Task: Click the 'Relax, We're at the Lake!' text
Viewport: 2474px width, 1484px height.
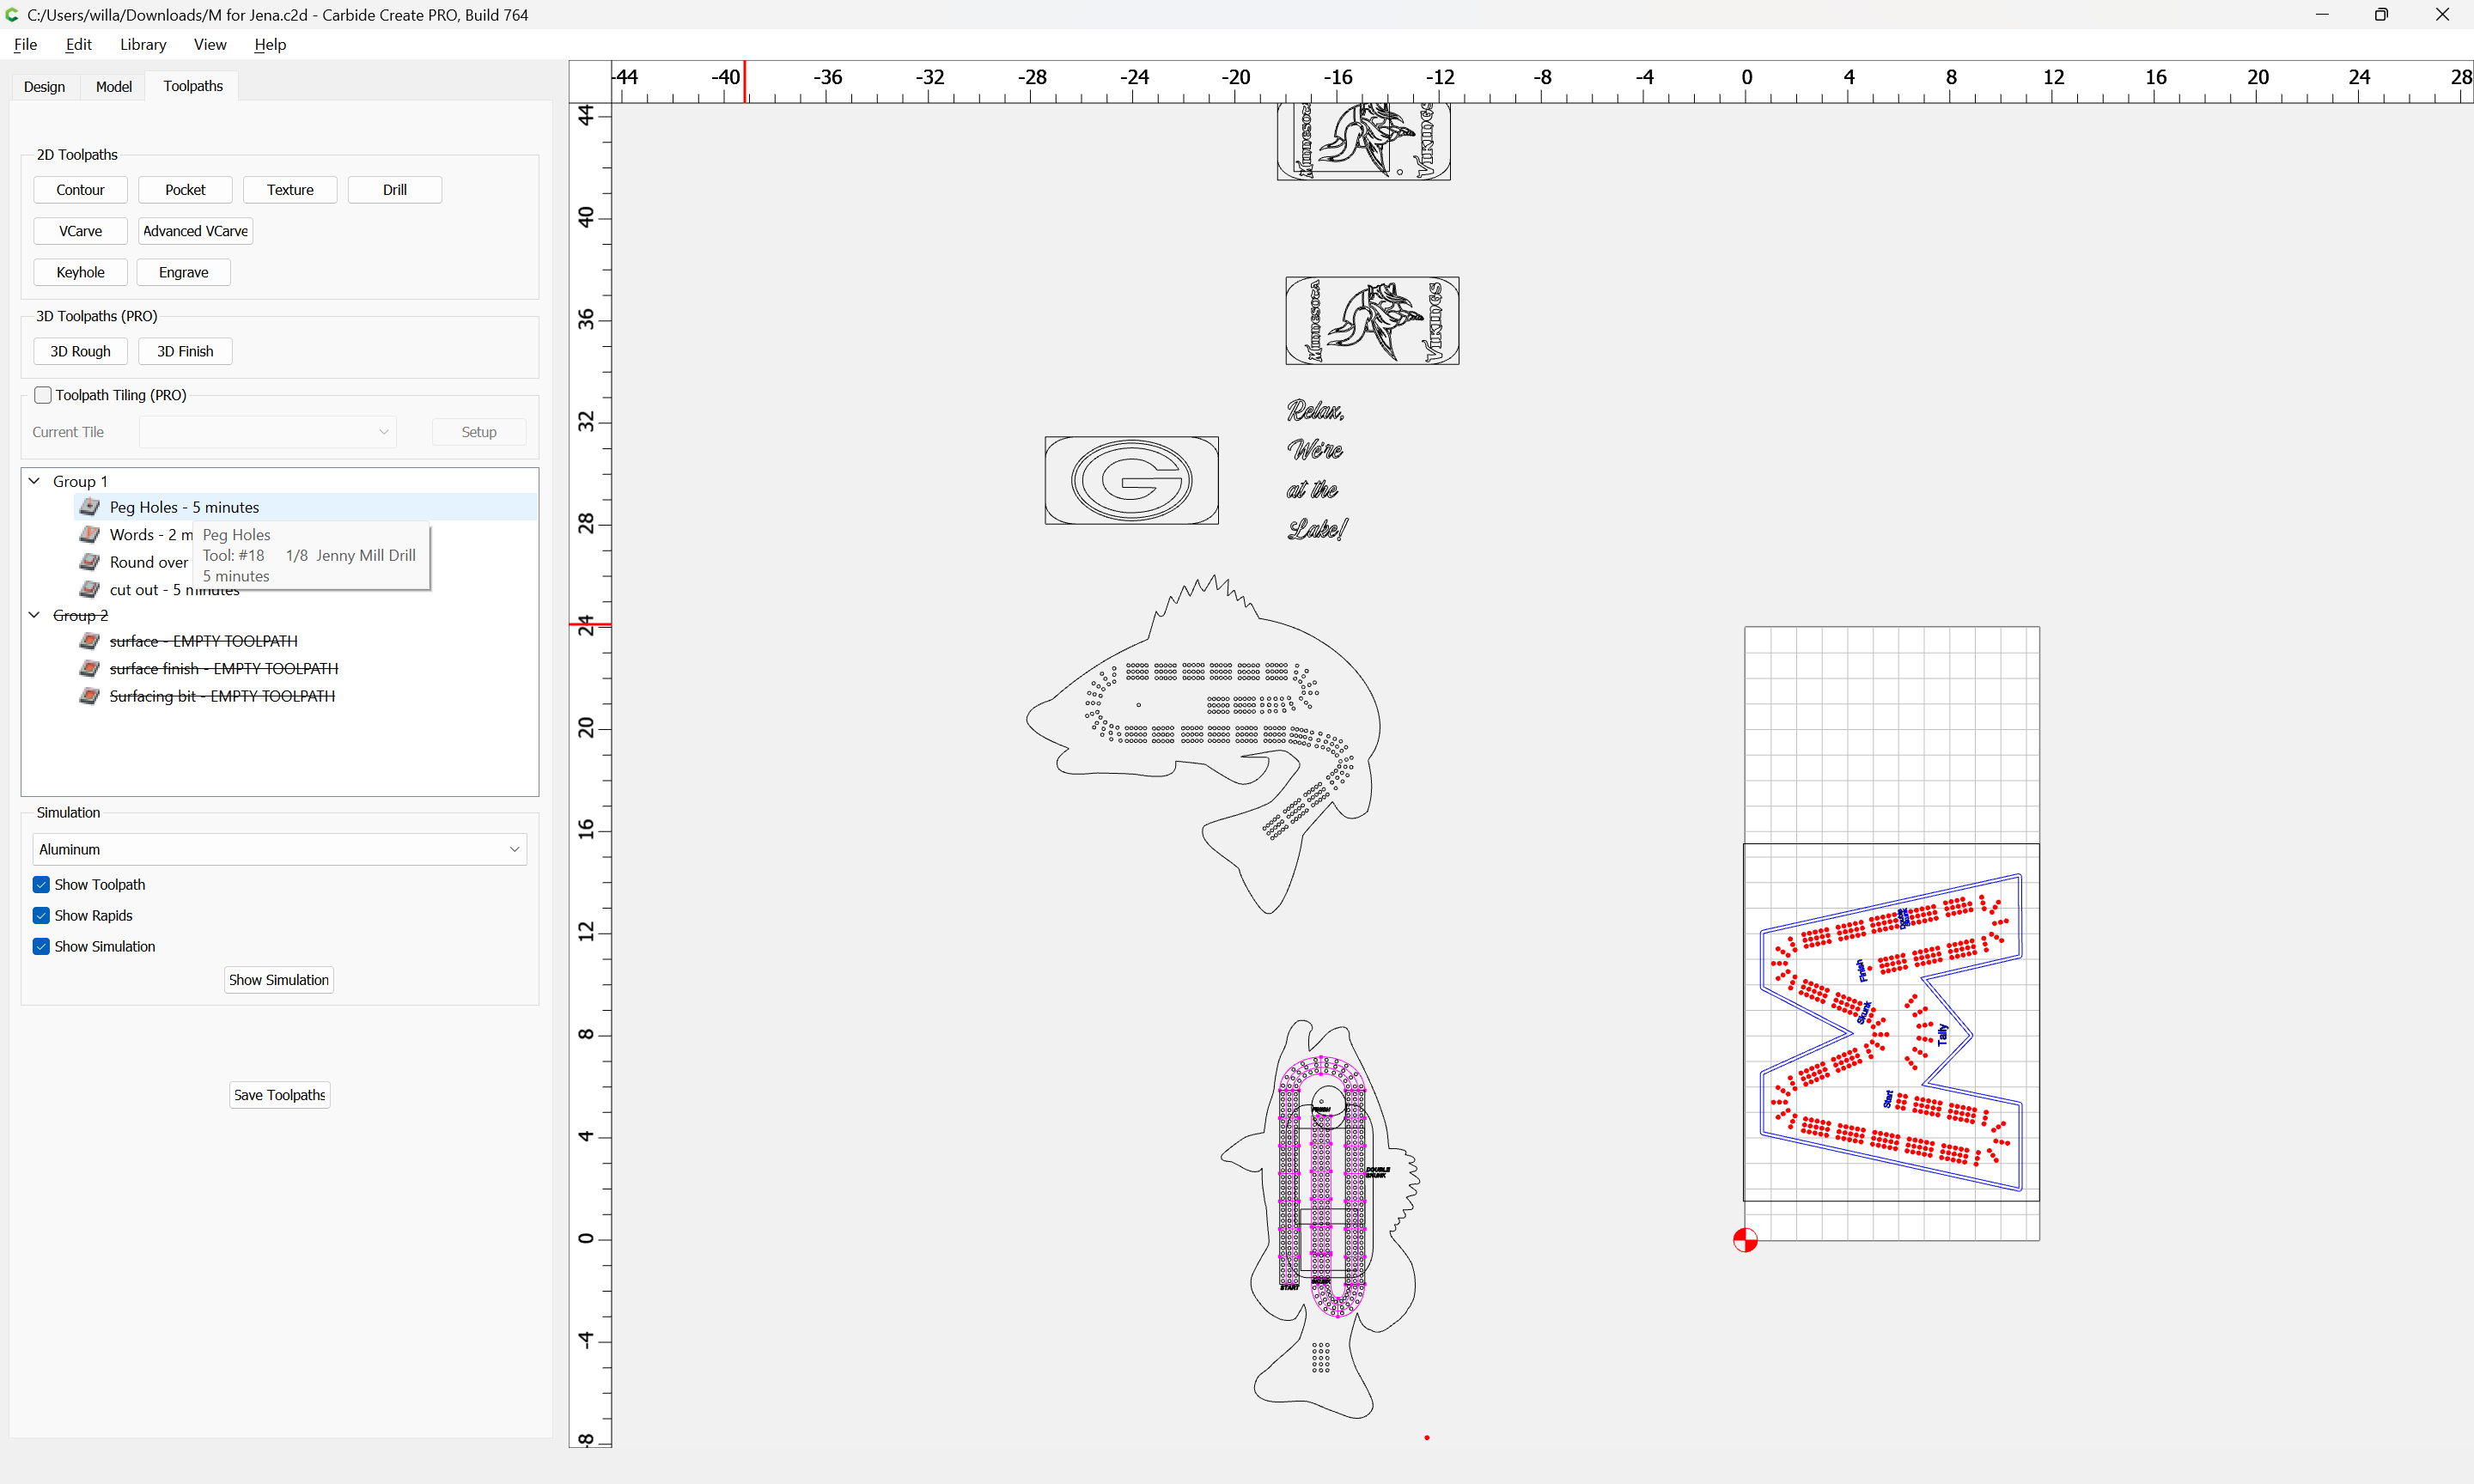Action: coord(1316,470)
